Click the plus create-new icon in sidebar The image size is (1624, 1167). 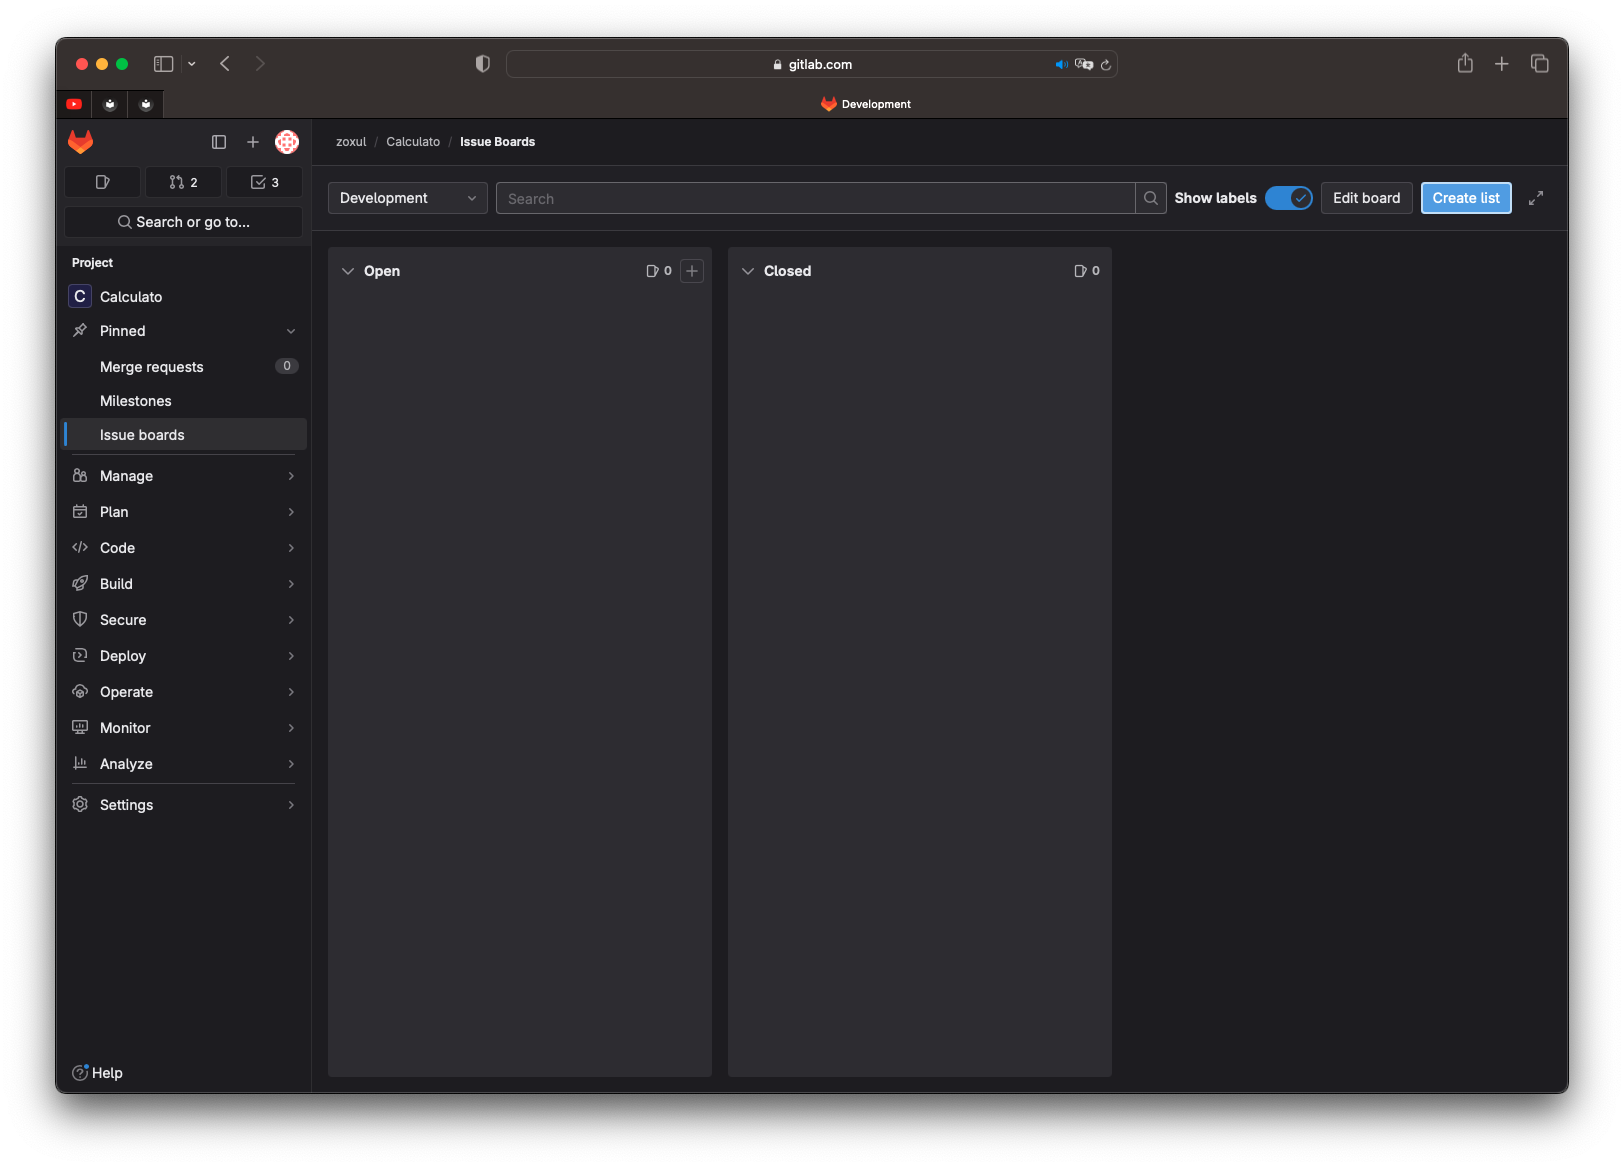tap(253, 142)
